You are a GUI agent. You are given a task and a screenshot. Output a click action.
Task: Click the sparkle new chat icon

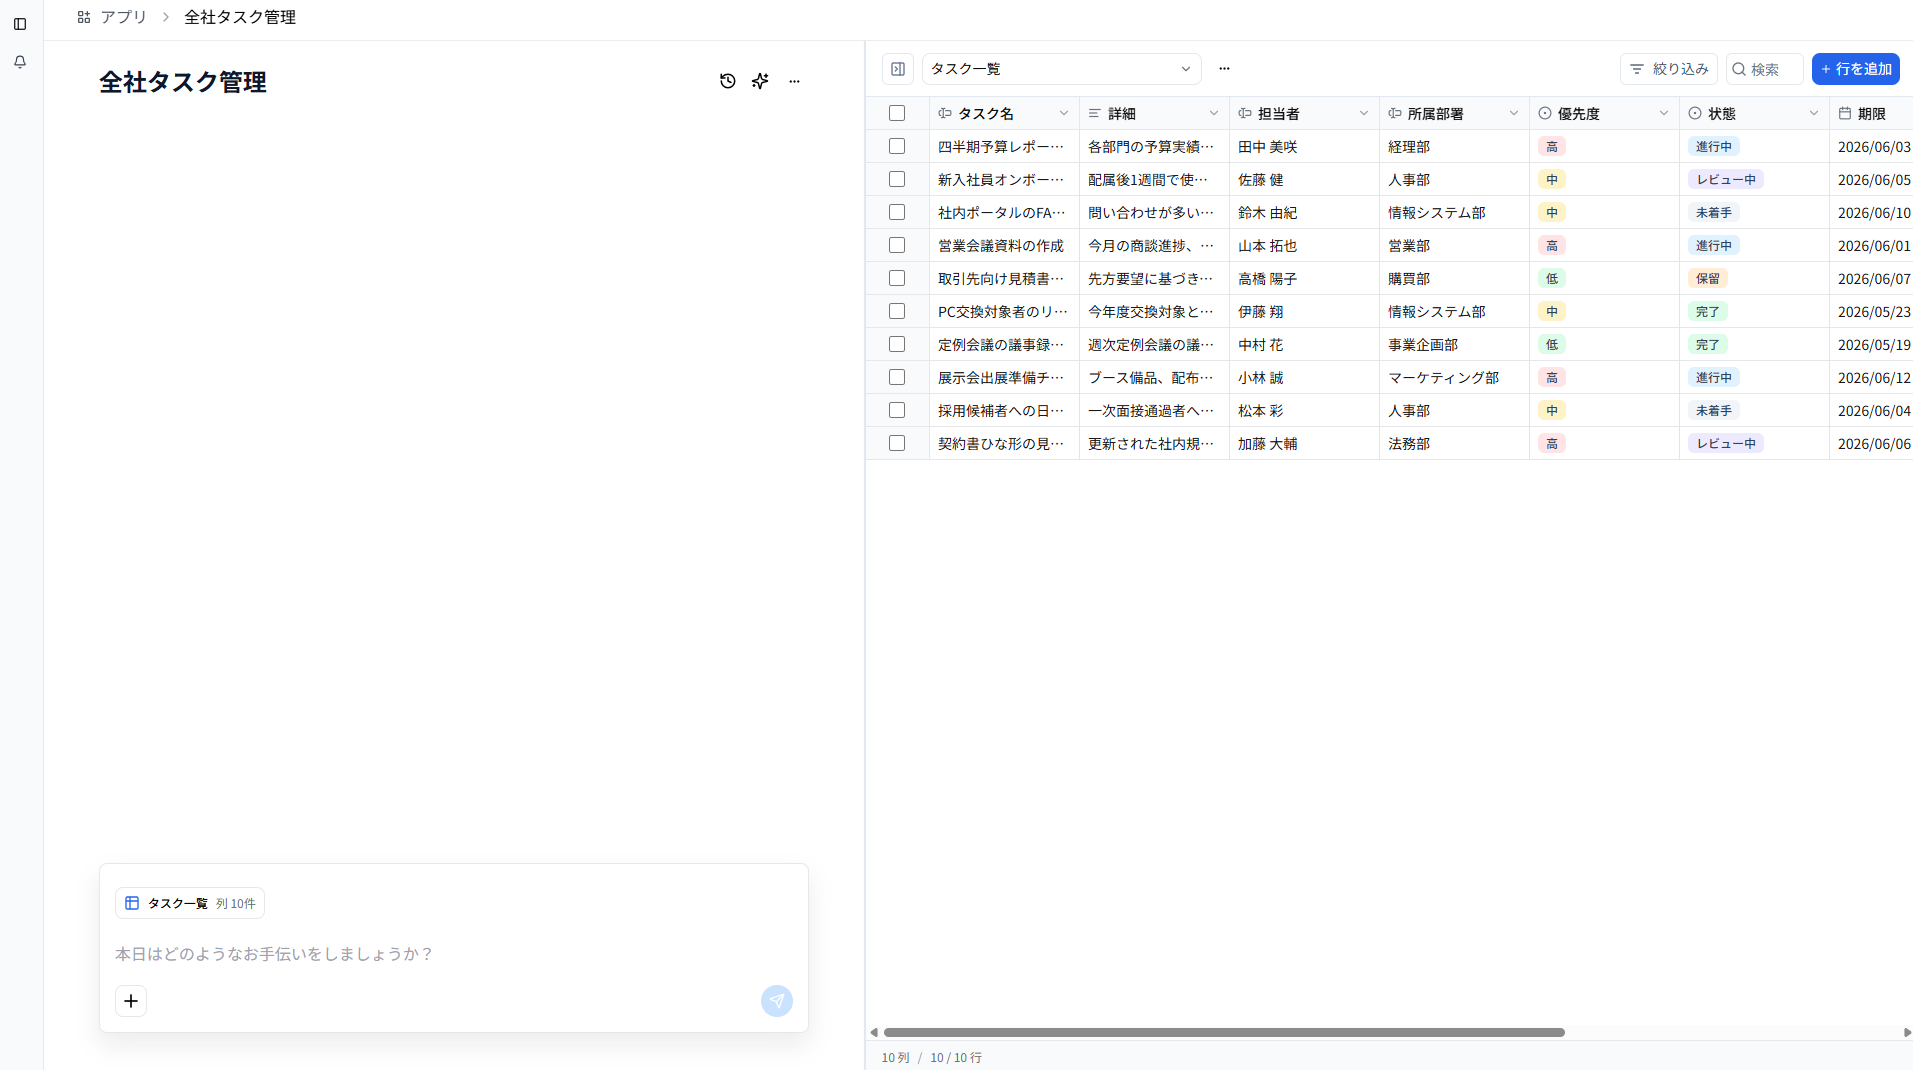click(x=760, y=81)
